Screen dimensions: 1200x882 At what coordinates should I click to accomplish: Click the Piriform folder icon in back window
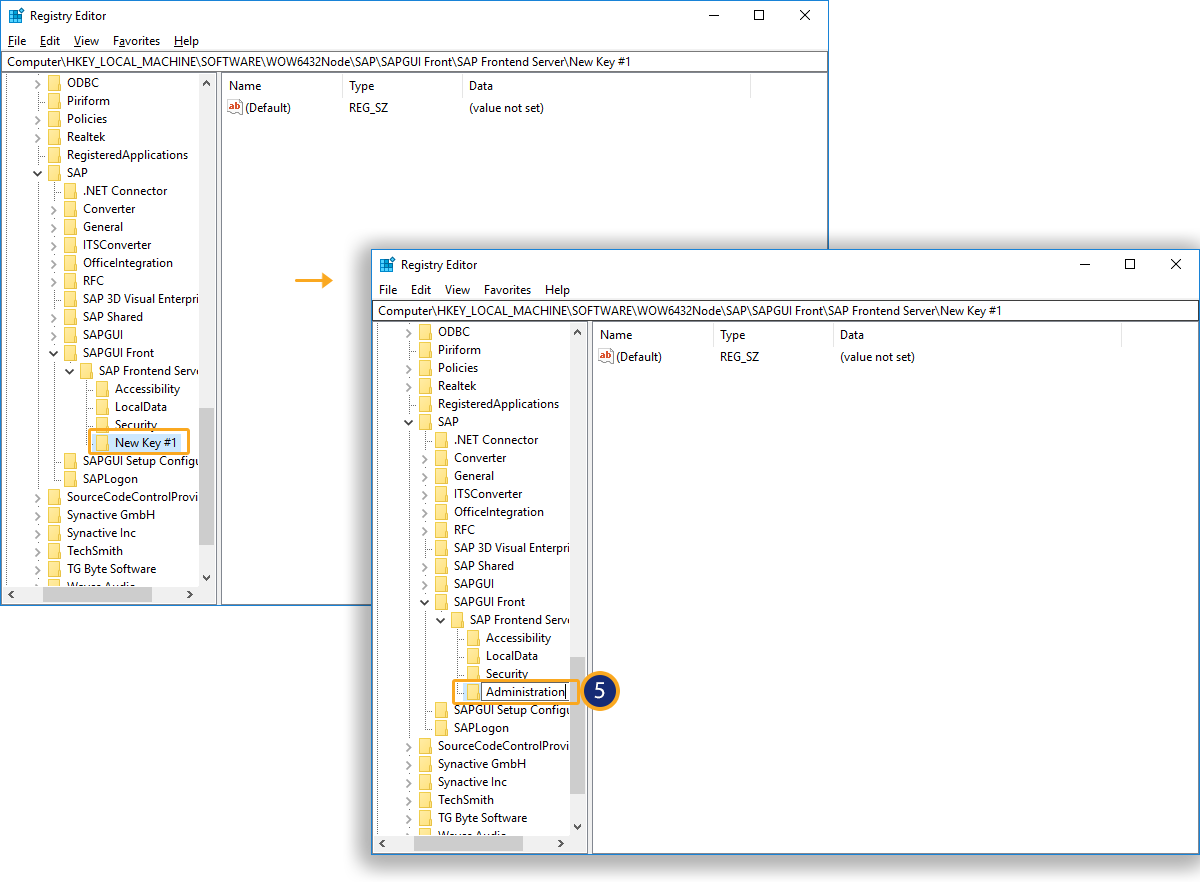[x=54, y=101]
